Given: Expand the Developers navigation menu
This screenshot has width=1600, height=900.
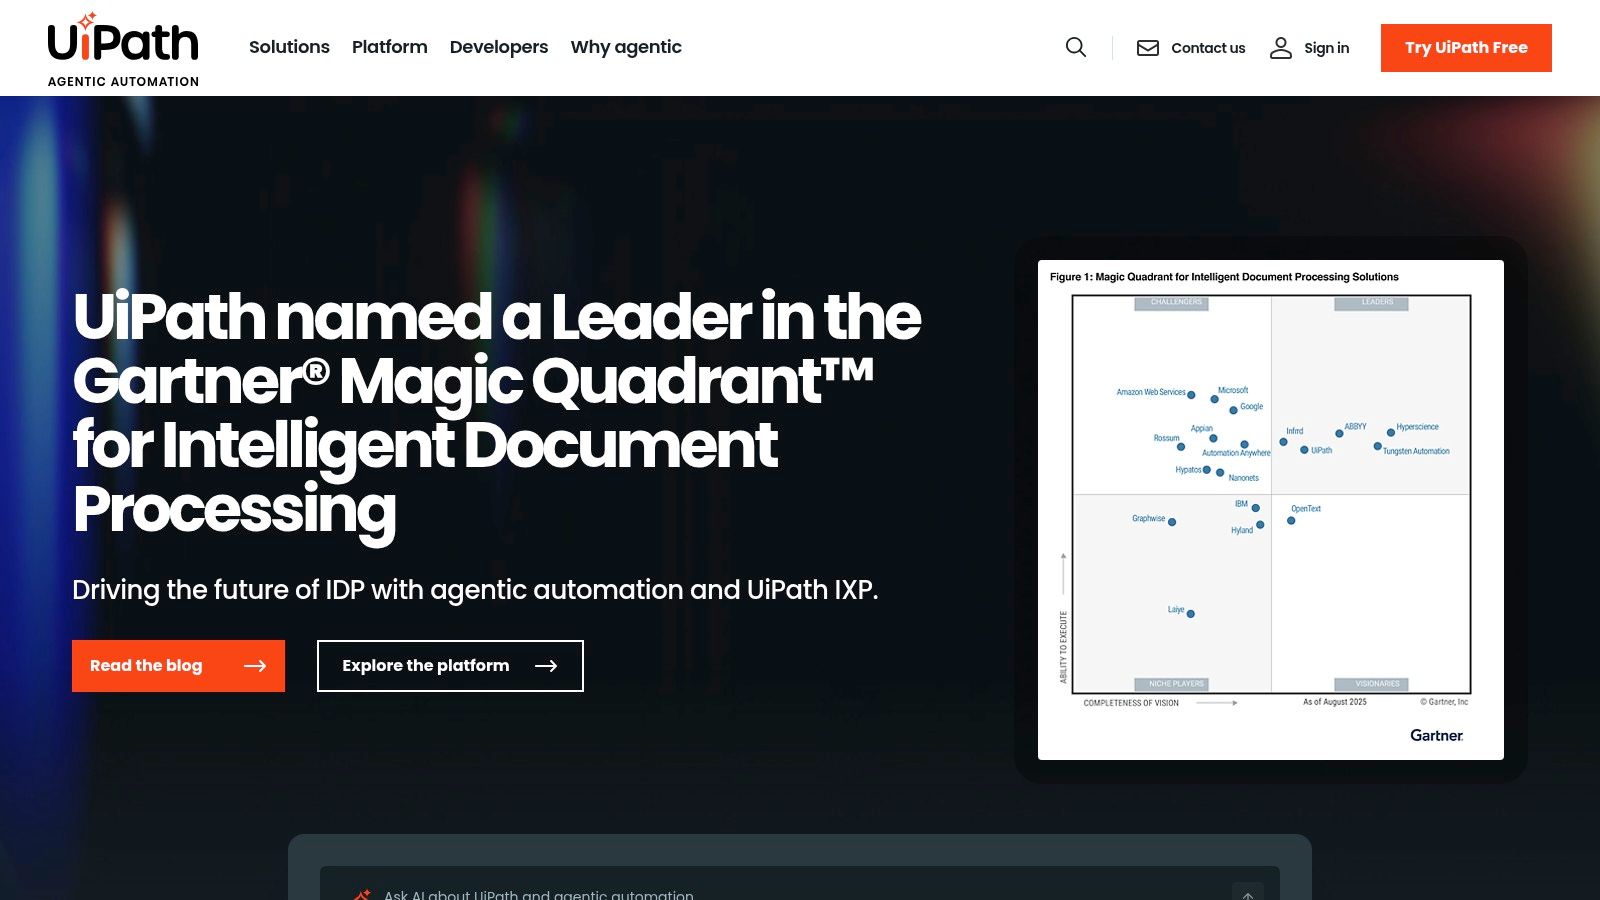Looking at the screenshot, I should [x=499, y=47].
